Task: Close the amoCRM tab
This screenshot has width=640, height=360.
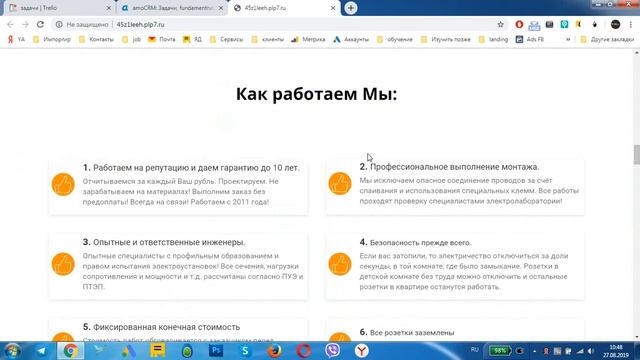Action: pos(221,8)
